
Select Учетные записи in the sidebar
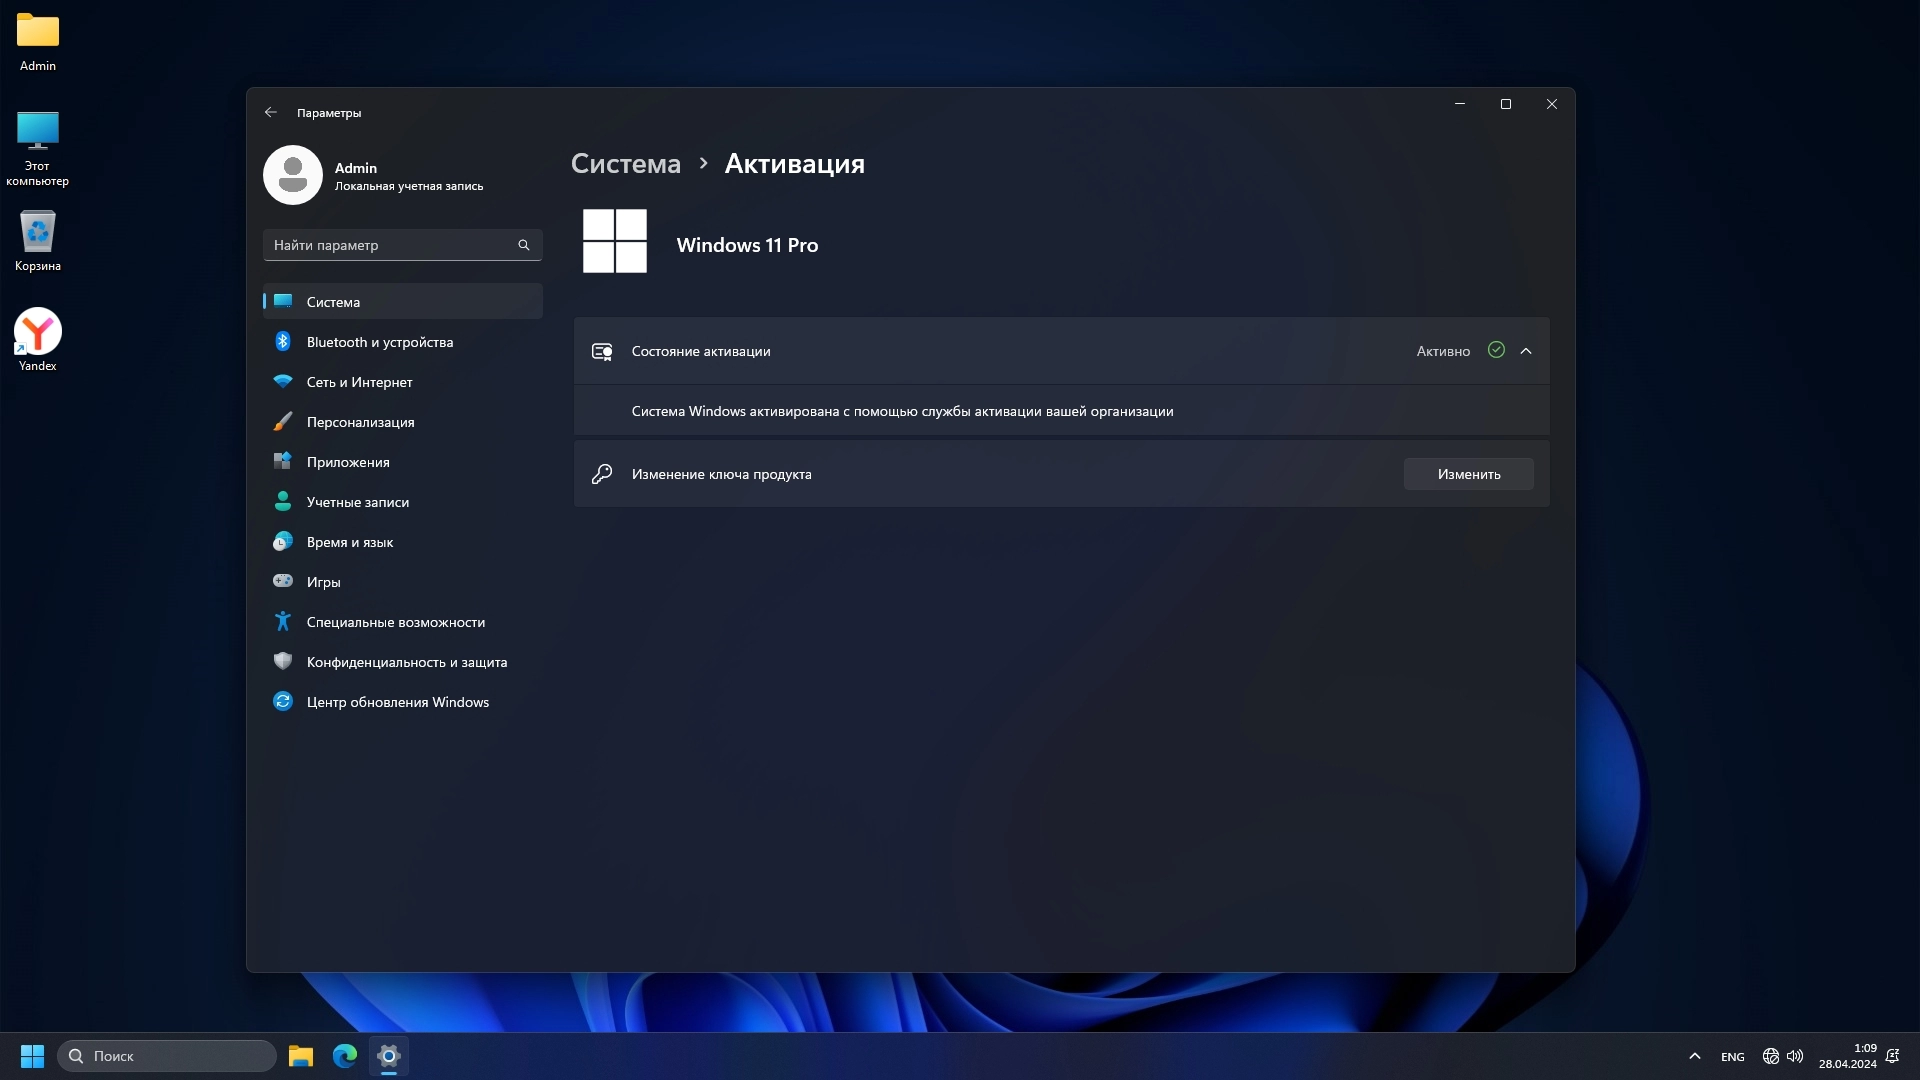click(x=357, y=502)
